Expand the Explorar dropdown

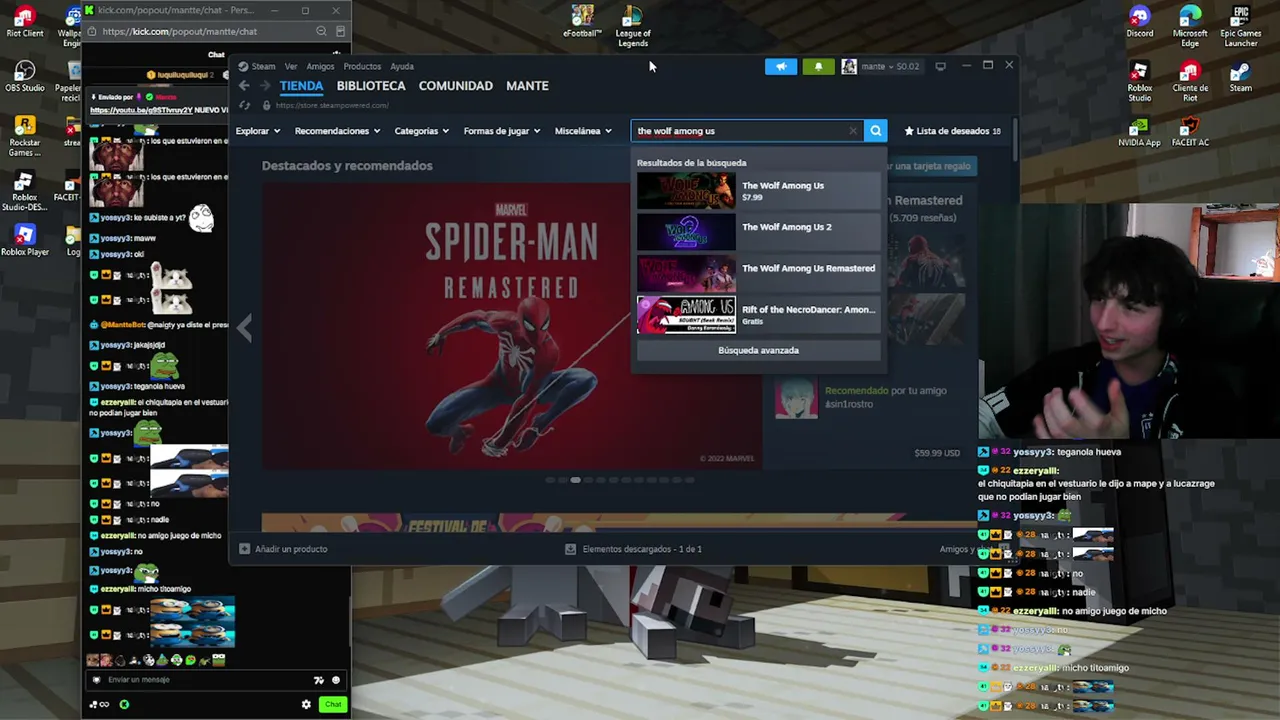[x=258, y=131]
